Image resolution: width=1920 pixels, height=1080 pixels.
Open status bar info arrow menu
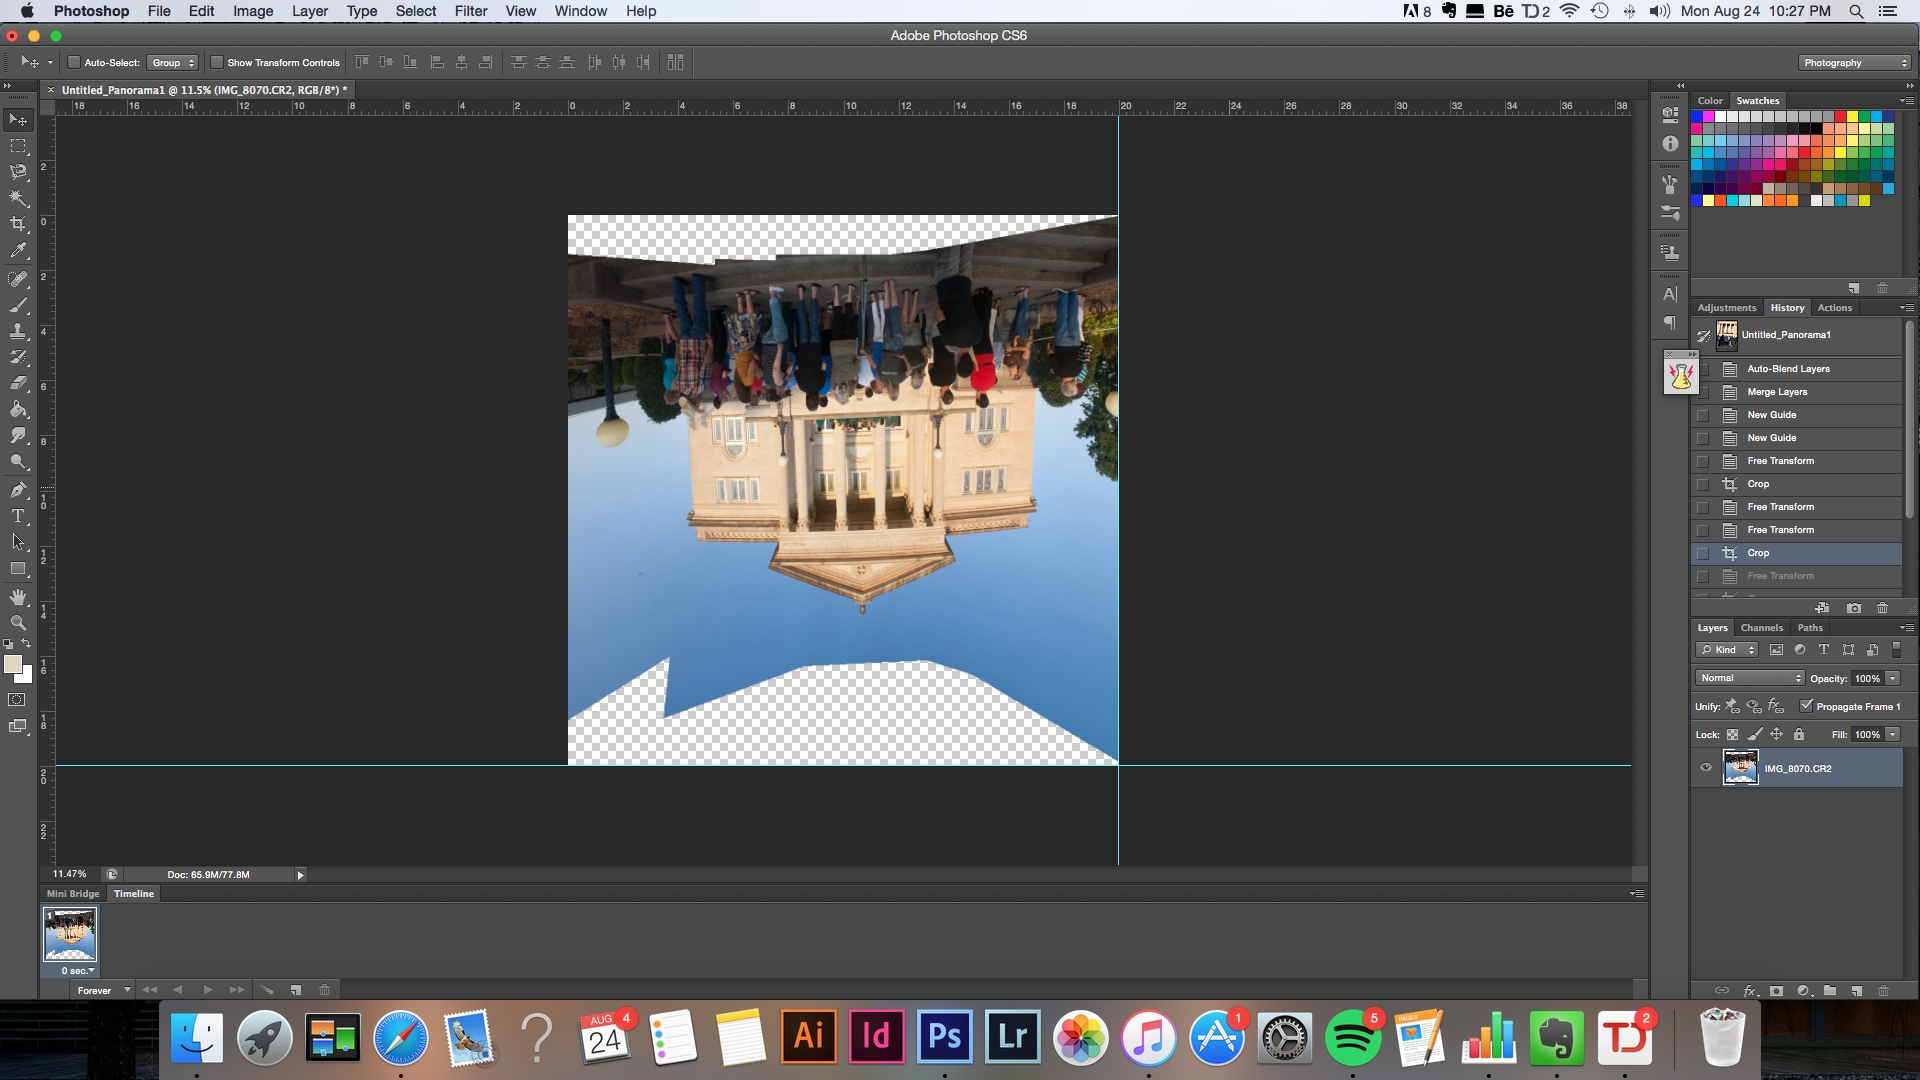(x=299, y=875)
